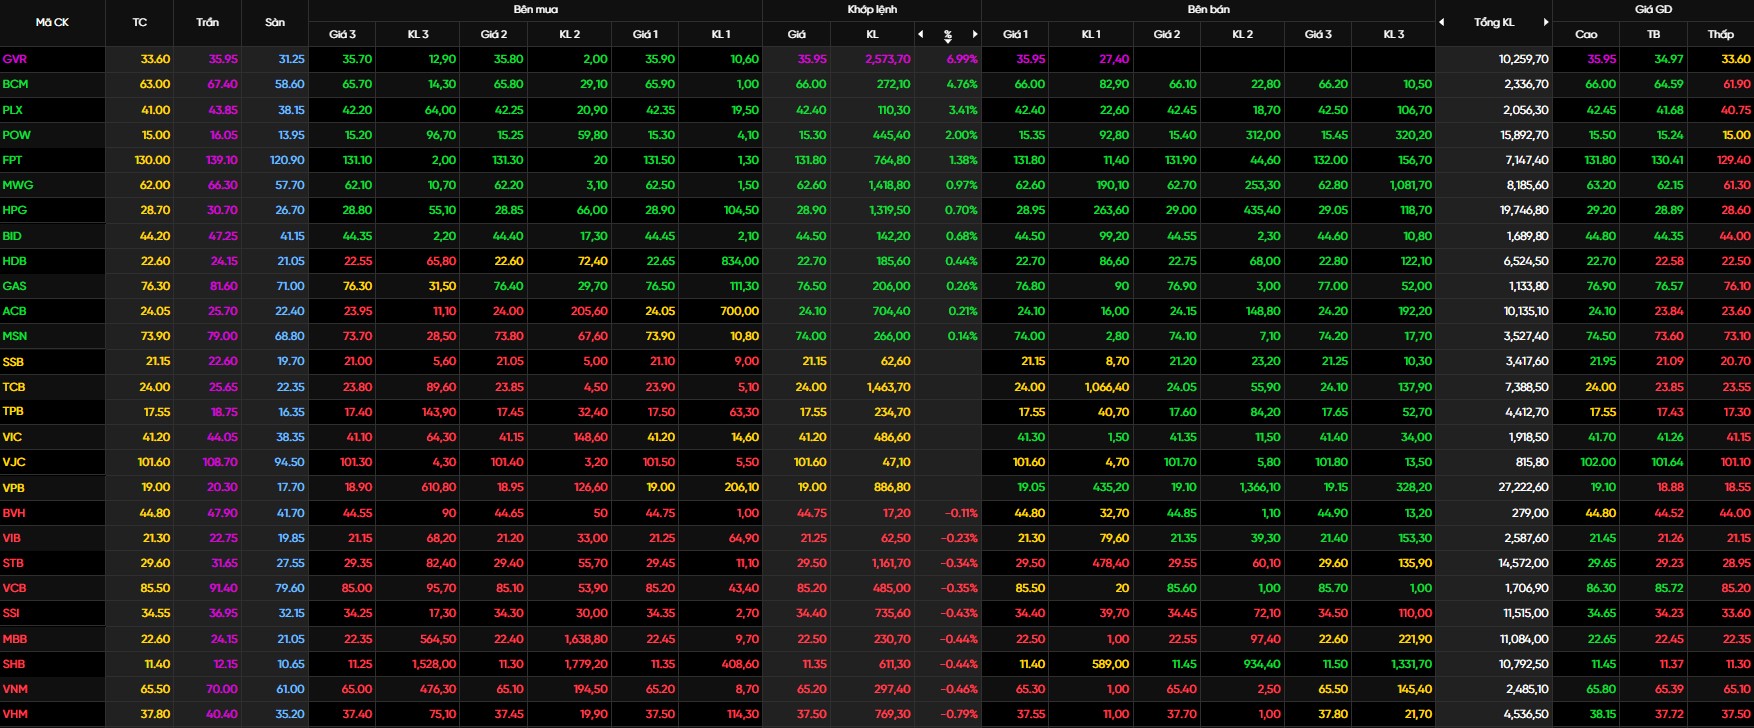Click the Giá GD group header
1754x728 pixels.
coord(1653,9)
